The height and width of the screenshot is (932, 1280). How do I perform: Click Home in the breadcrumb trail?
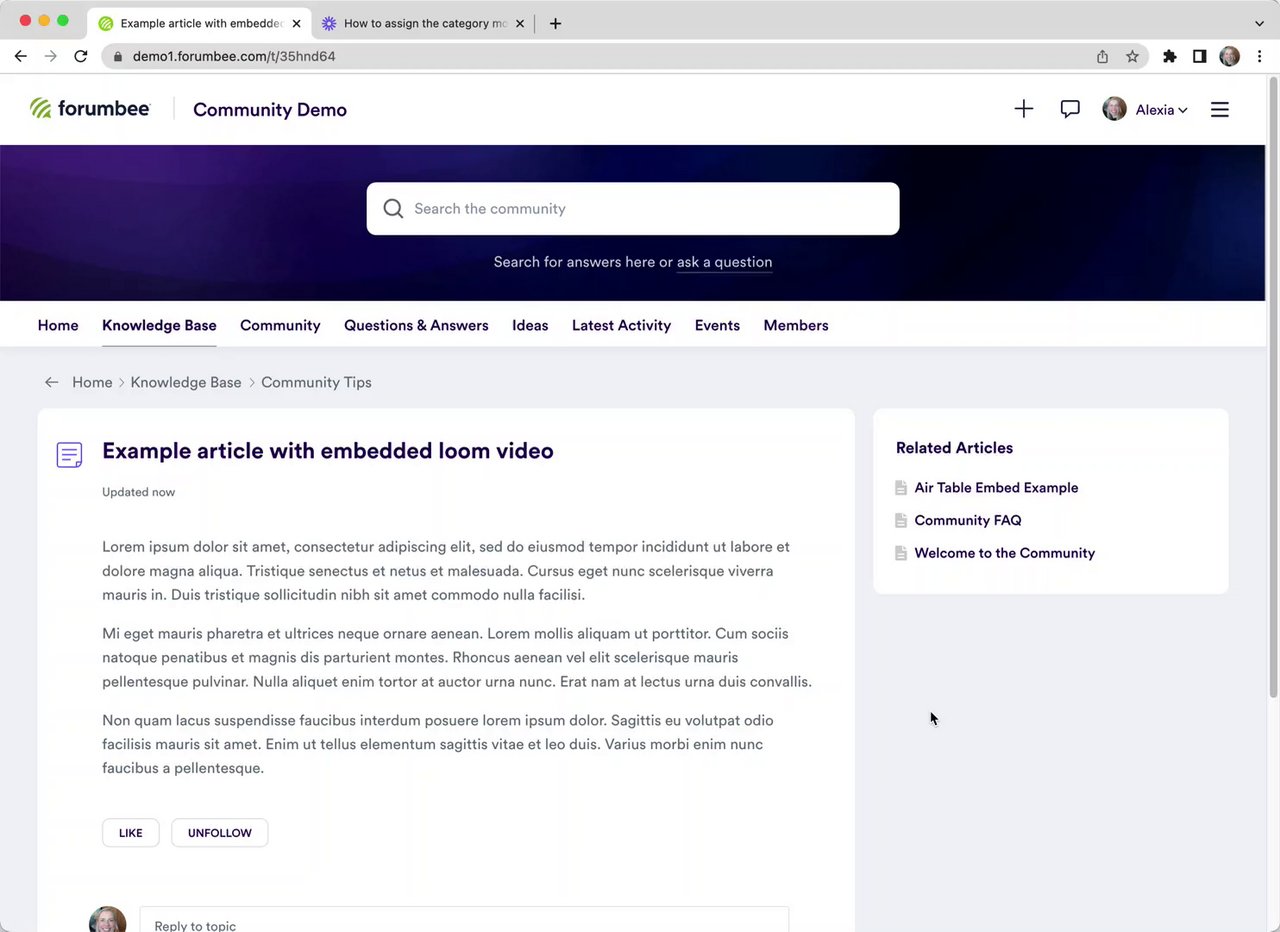[92, 382]
